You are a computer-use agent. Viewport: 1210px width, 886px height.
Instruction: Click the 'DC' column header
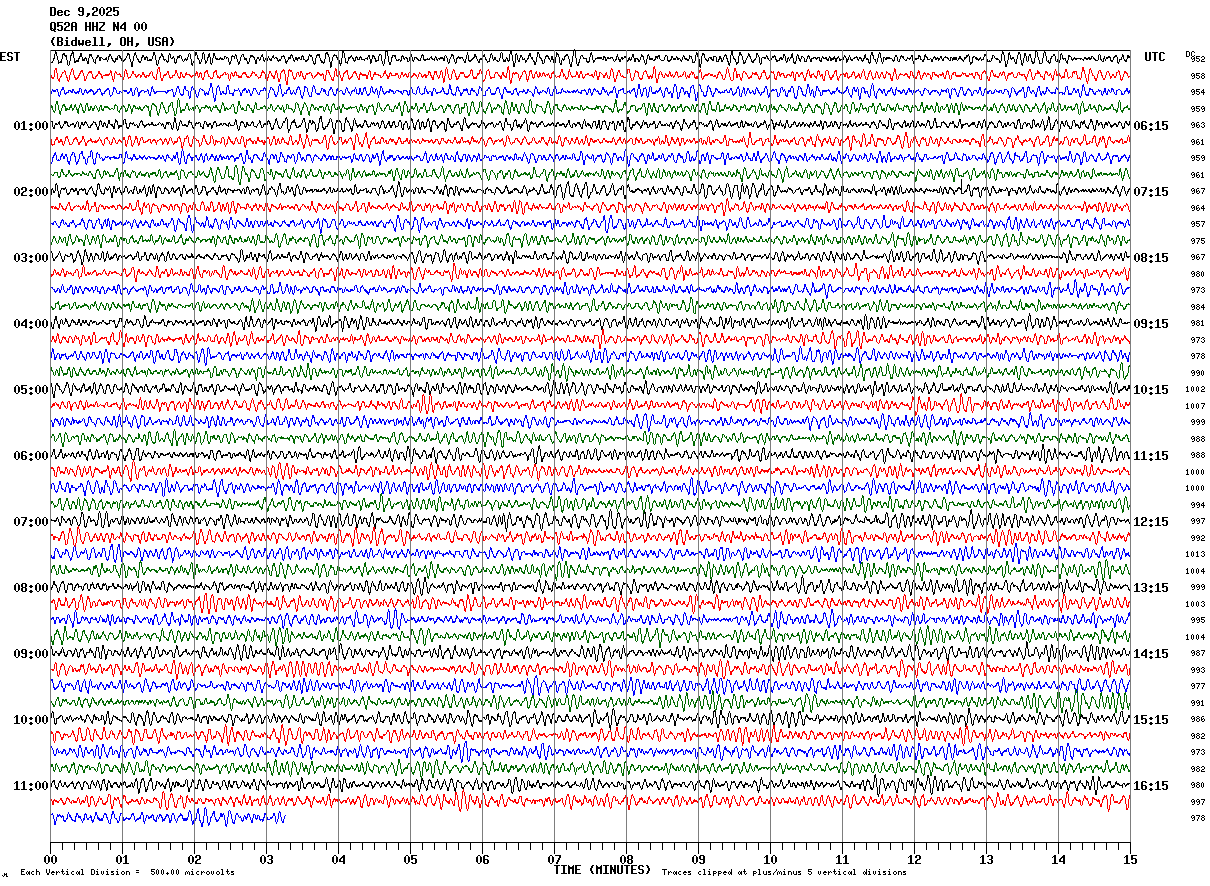1190,54
